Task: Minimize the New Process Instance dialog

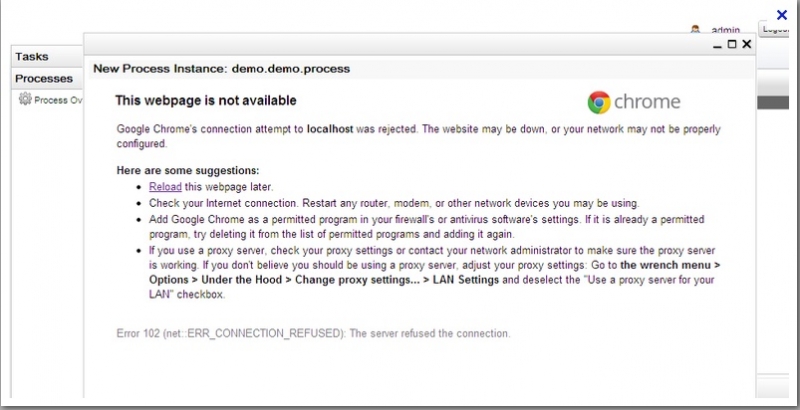Action: coord(717,45)
